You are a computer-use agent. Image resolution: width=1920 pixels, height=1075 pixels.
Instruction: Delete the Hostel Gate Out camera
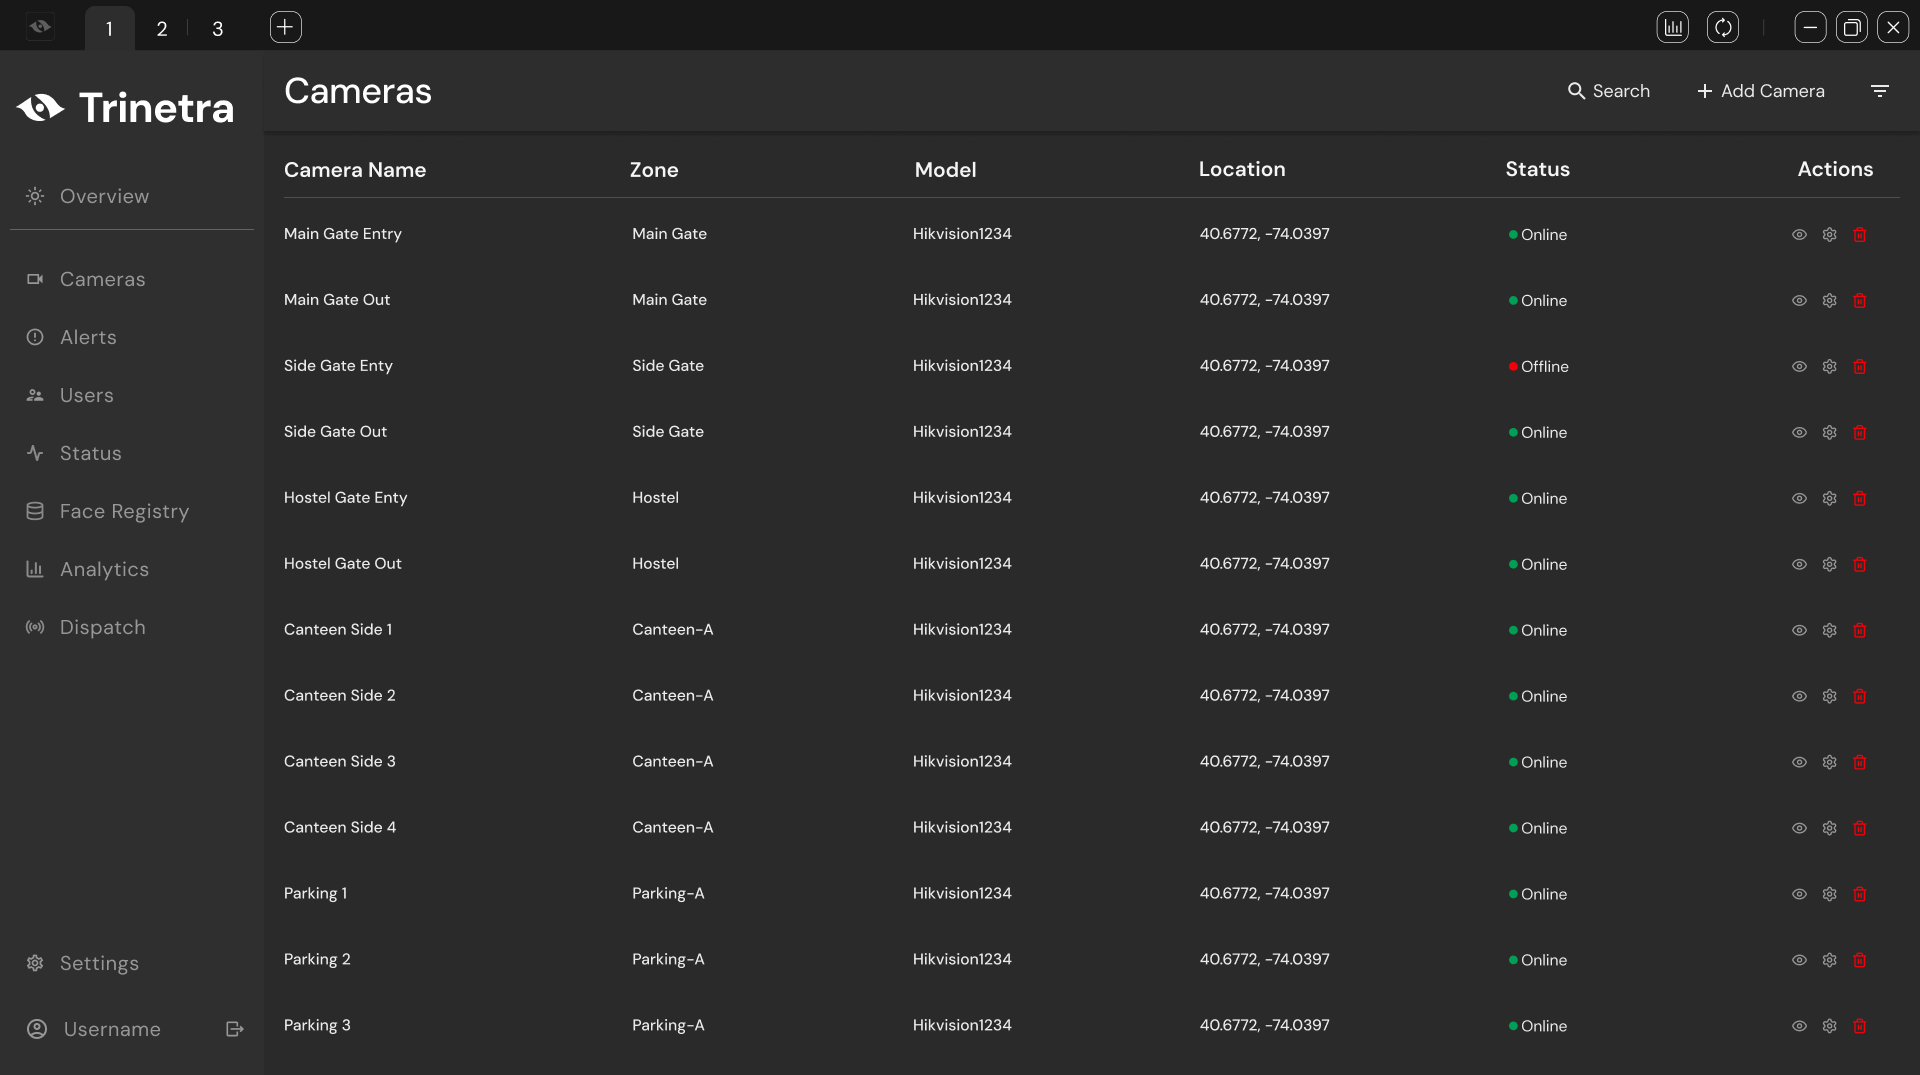(1859, 565)
